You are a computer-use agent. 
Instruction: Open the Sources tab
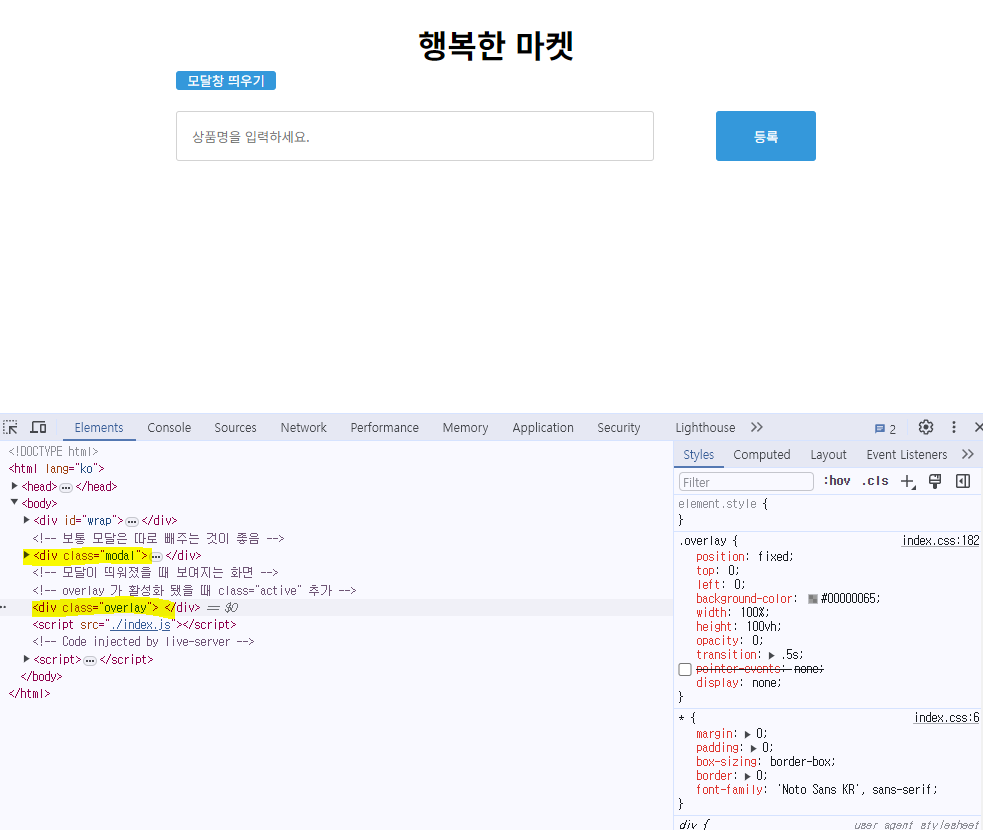(235, 428)
